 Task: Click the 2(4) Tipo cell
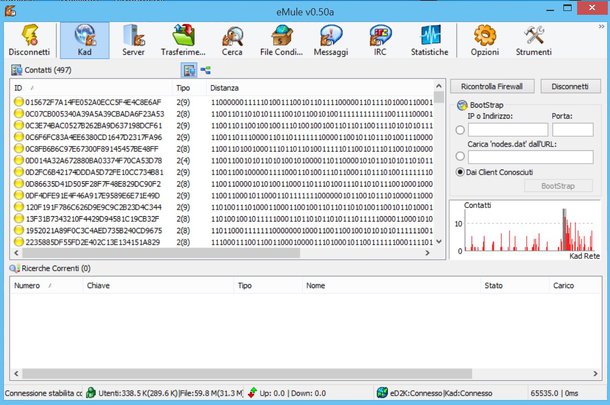pyautogui.click(x=183, y=160)
